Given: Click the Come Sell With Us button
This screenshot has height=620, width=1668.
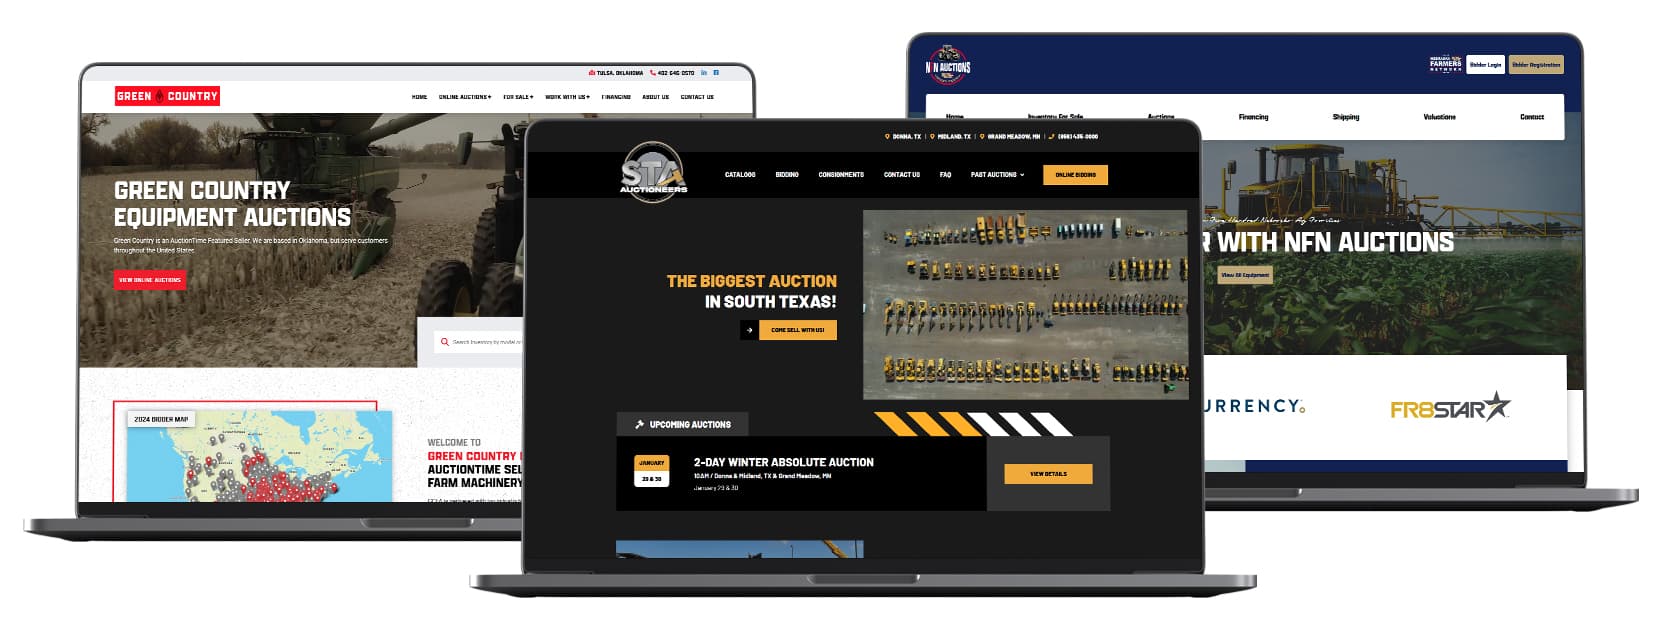Looking at the screenshot, I should click(798, 330).
